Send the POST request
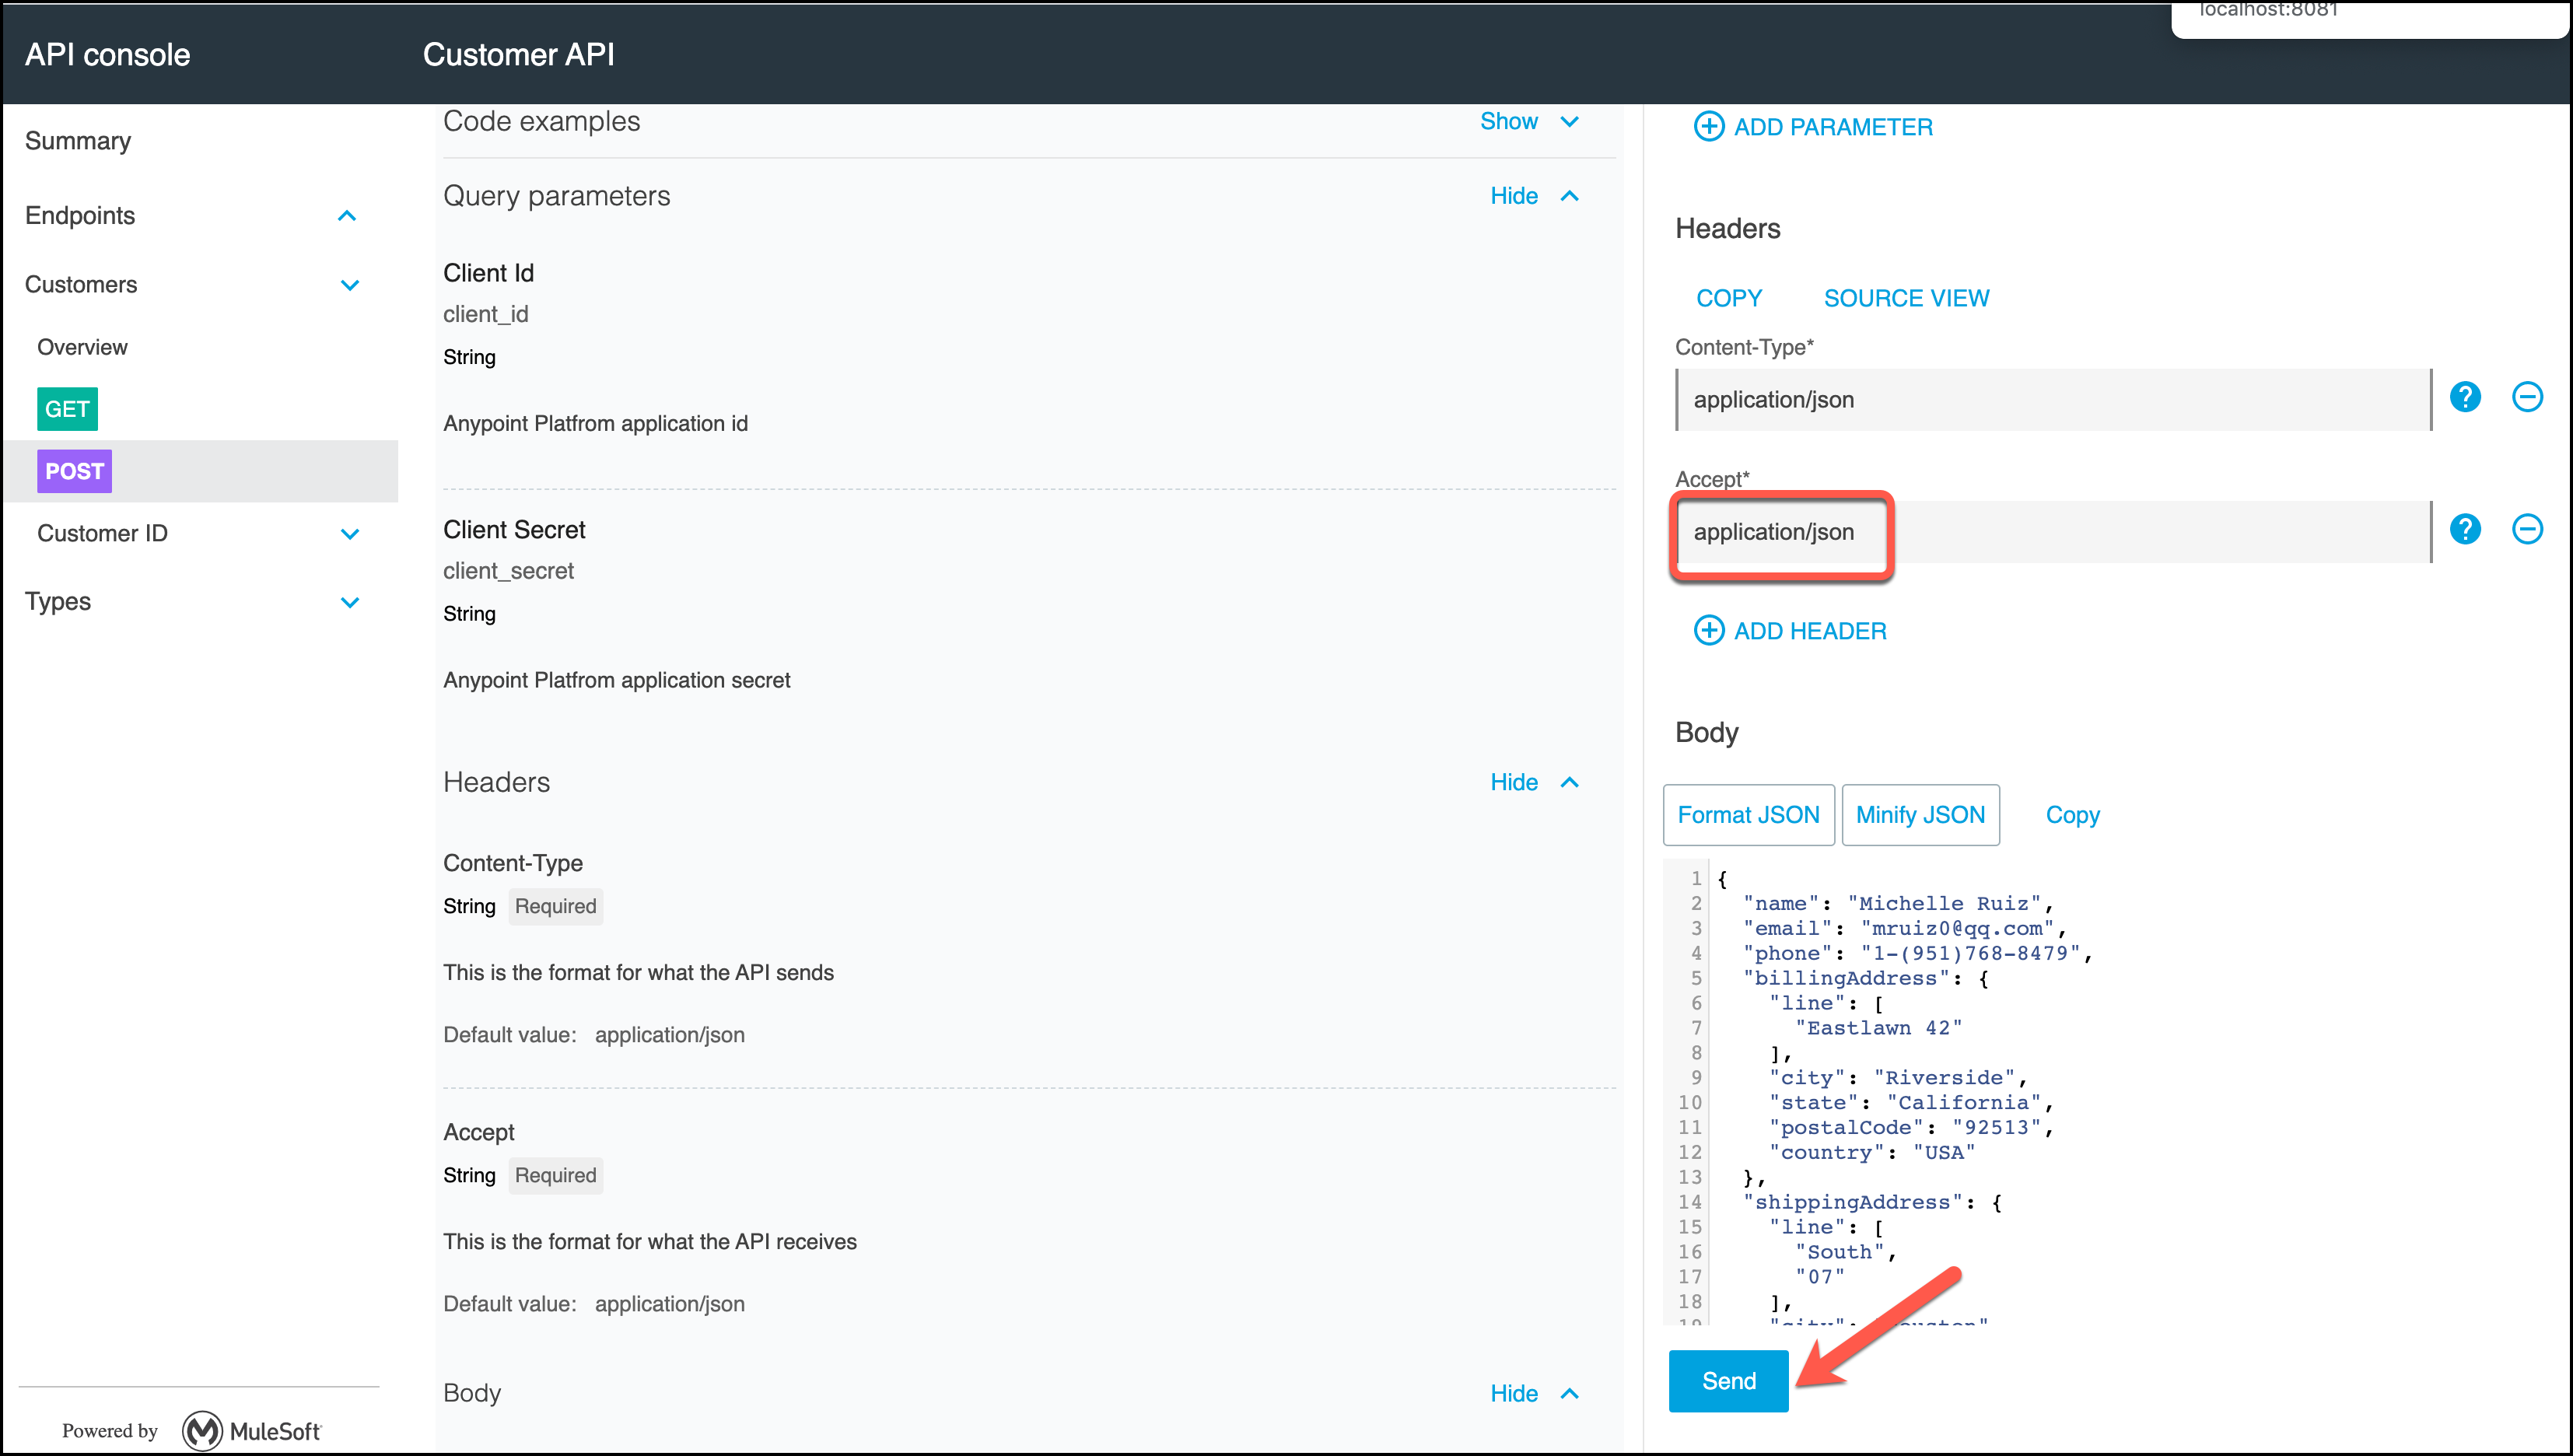This screenshot has width=2573, height=1456. [1728, 1381]
